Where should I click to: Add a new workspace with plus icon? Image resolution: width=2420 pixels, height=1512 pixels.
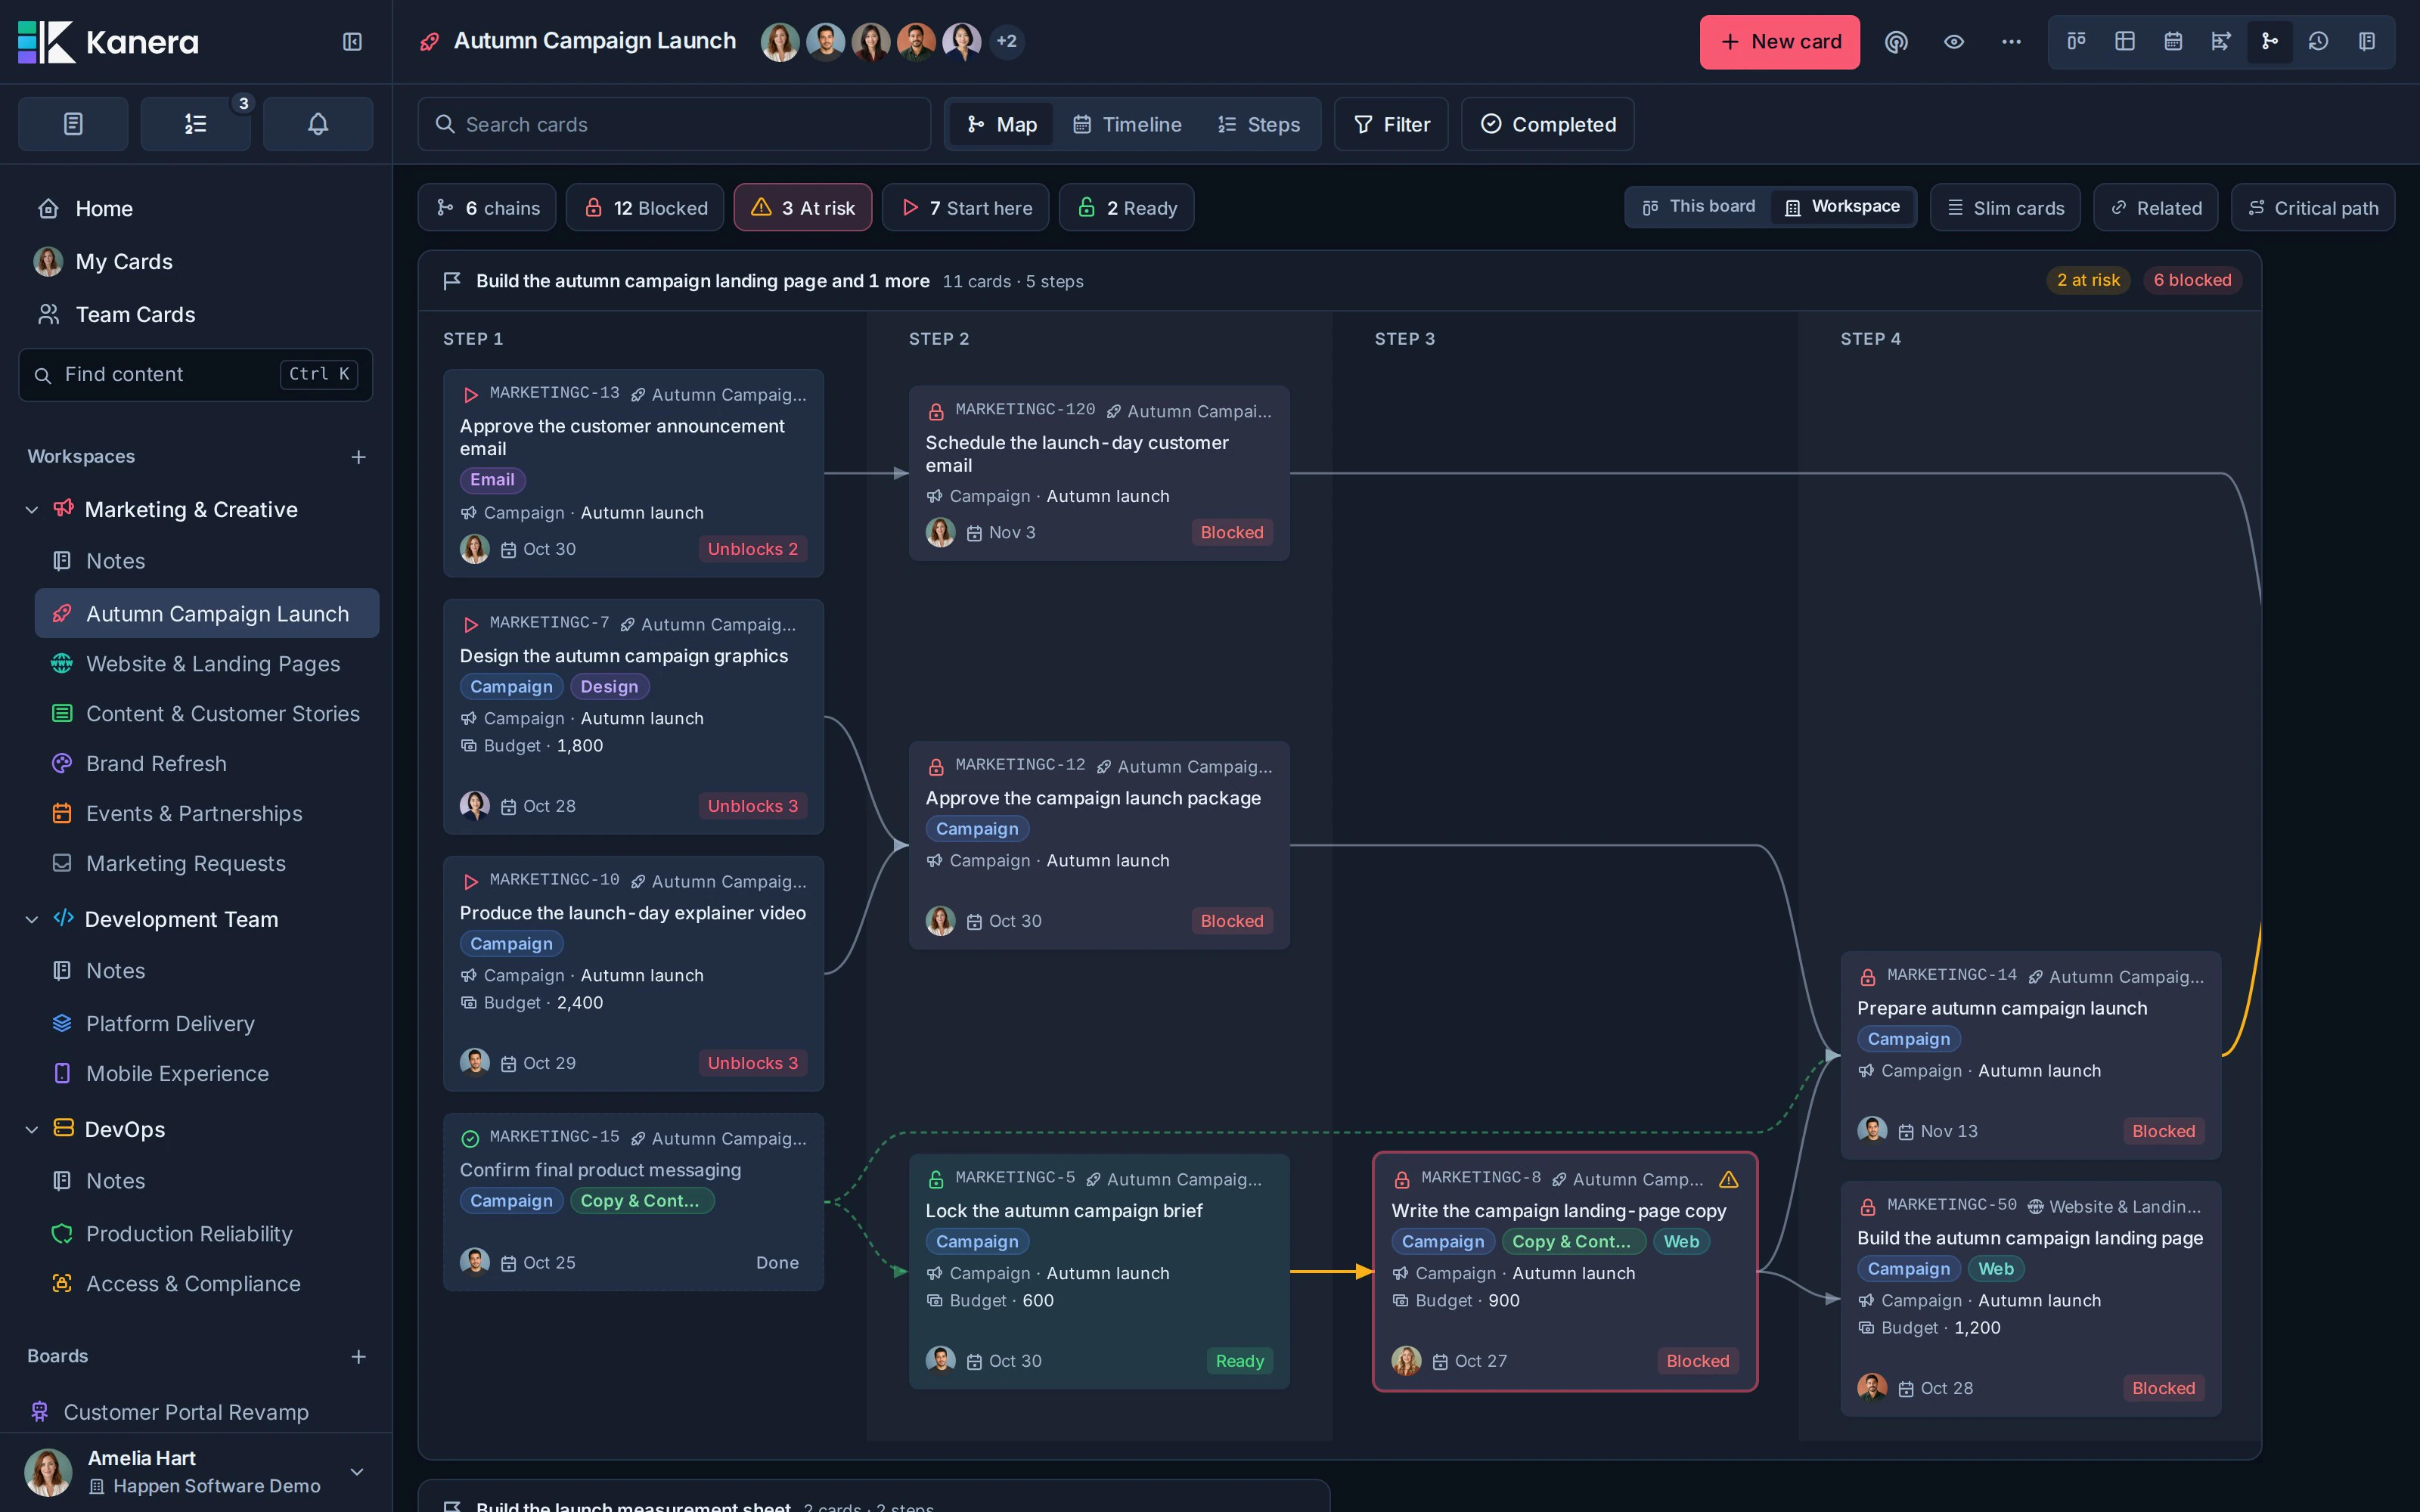[x=358, y=457]
